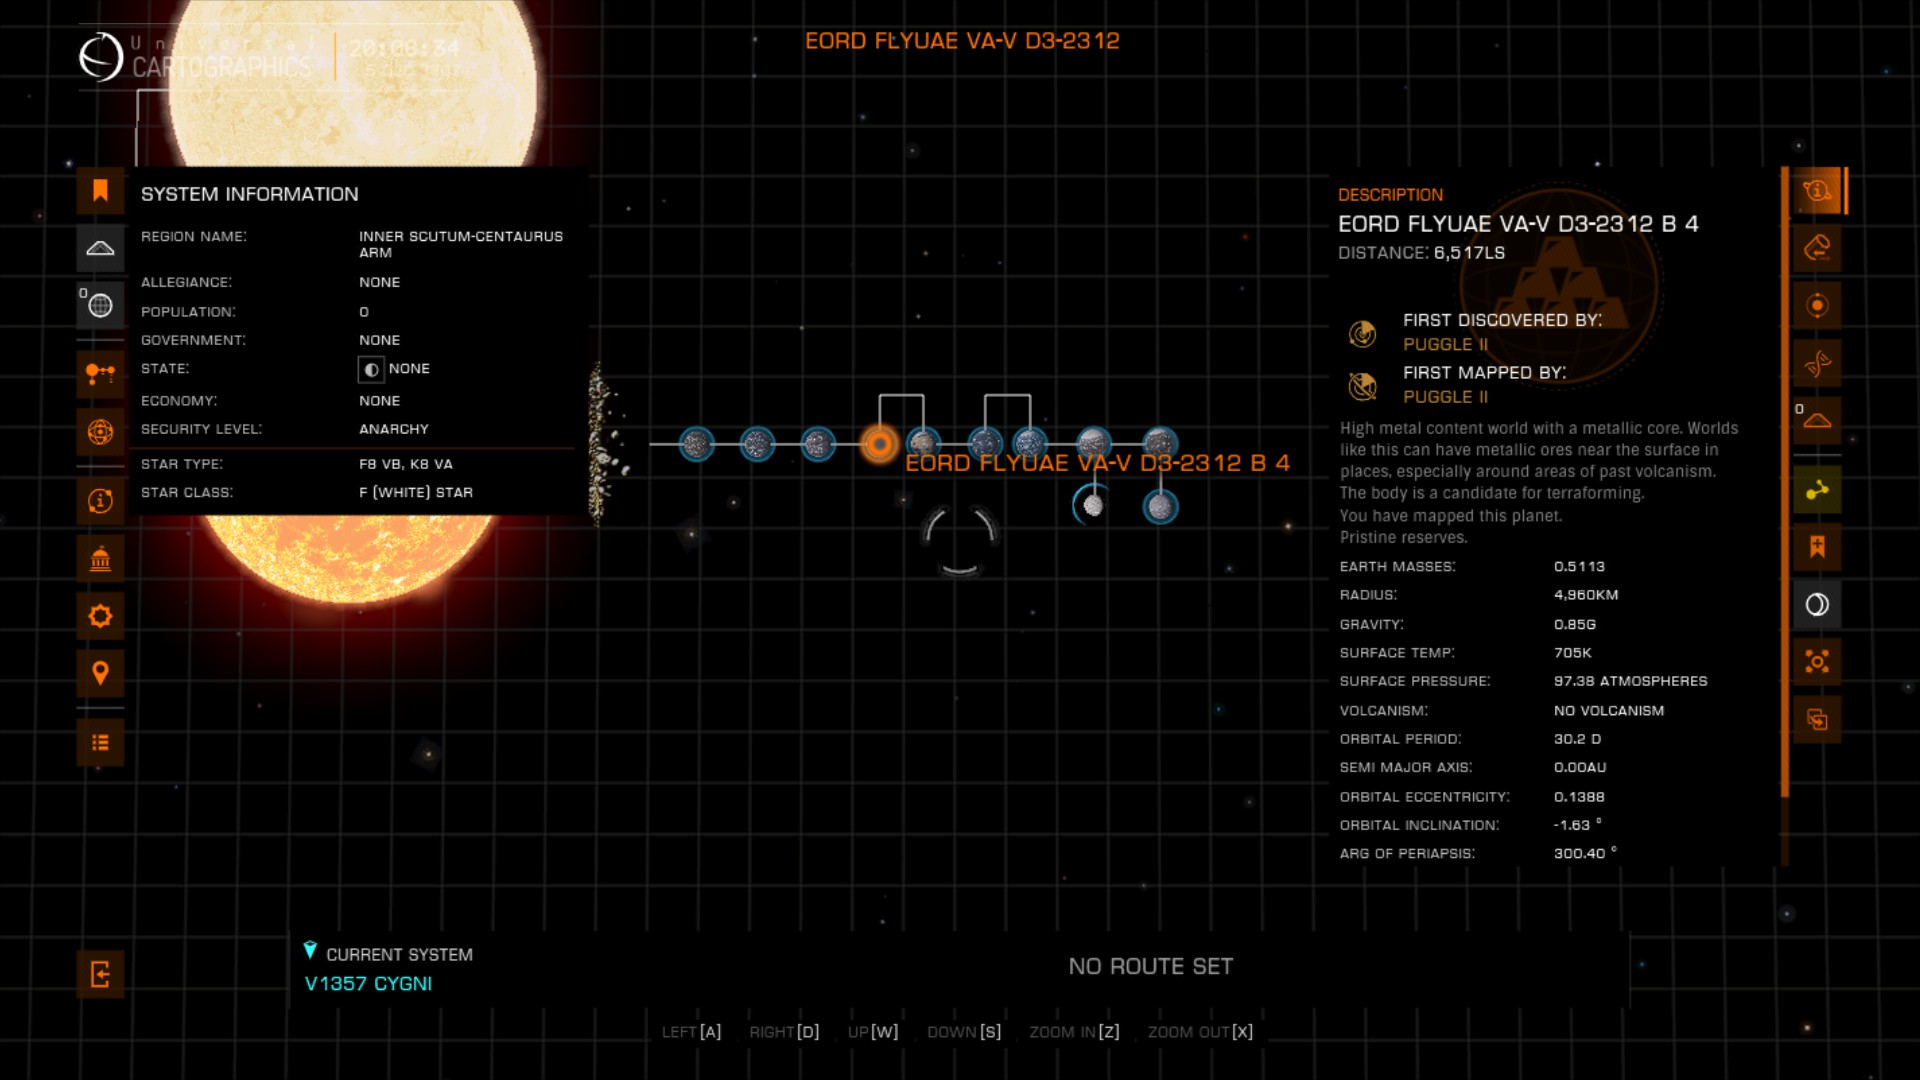1920x1080 pixels.
Task: Click the SYSTEM INFORMATION header
Action: [x=249, y=194]
